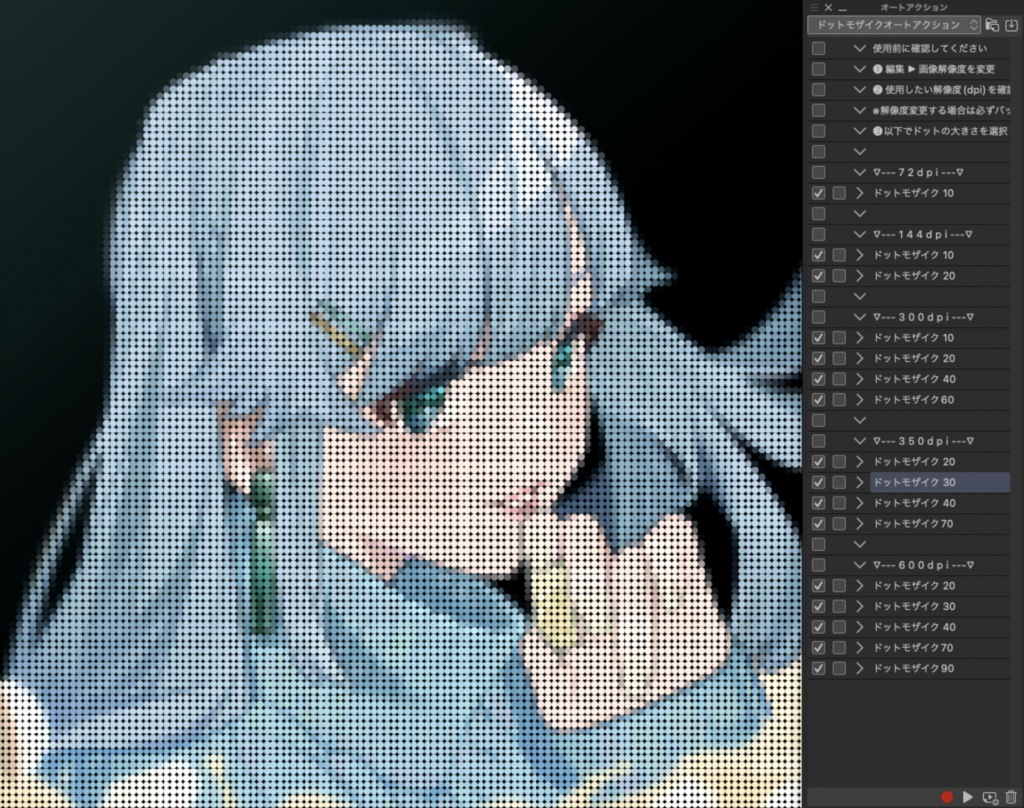The width and height of the screenshot is (1024, 808).
Task: Delete the selected action with trash icon
Action: point(1011,797)
